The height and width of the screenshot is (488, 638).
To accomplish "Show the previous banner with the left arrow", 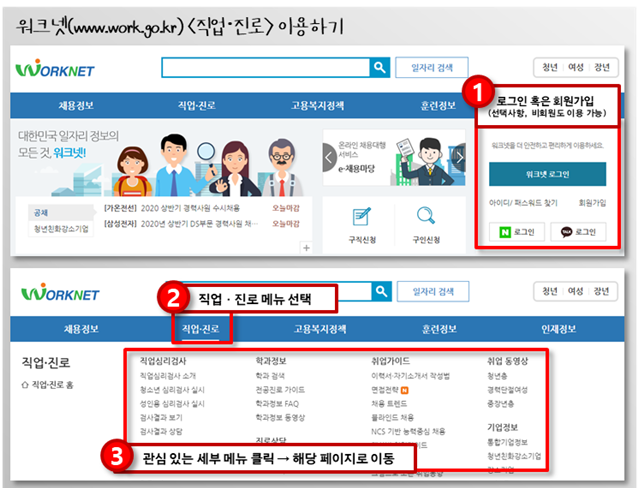I will point(329,157).
